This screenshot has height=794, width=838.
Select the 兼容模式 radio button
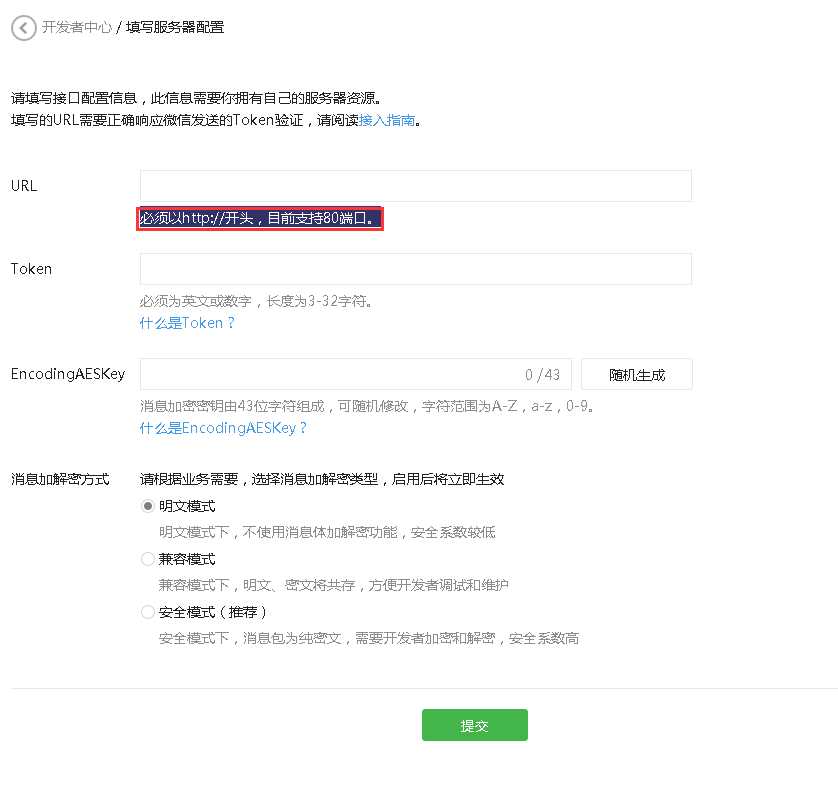click(x=148, y=559)
